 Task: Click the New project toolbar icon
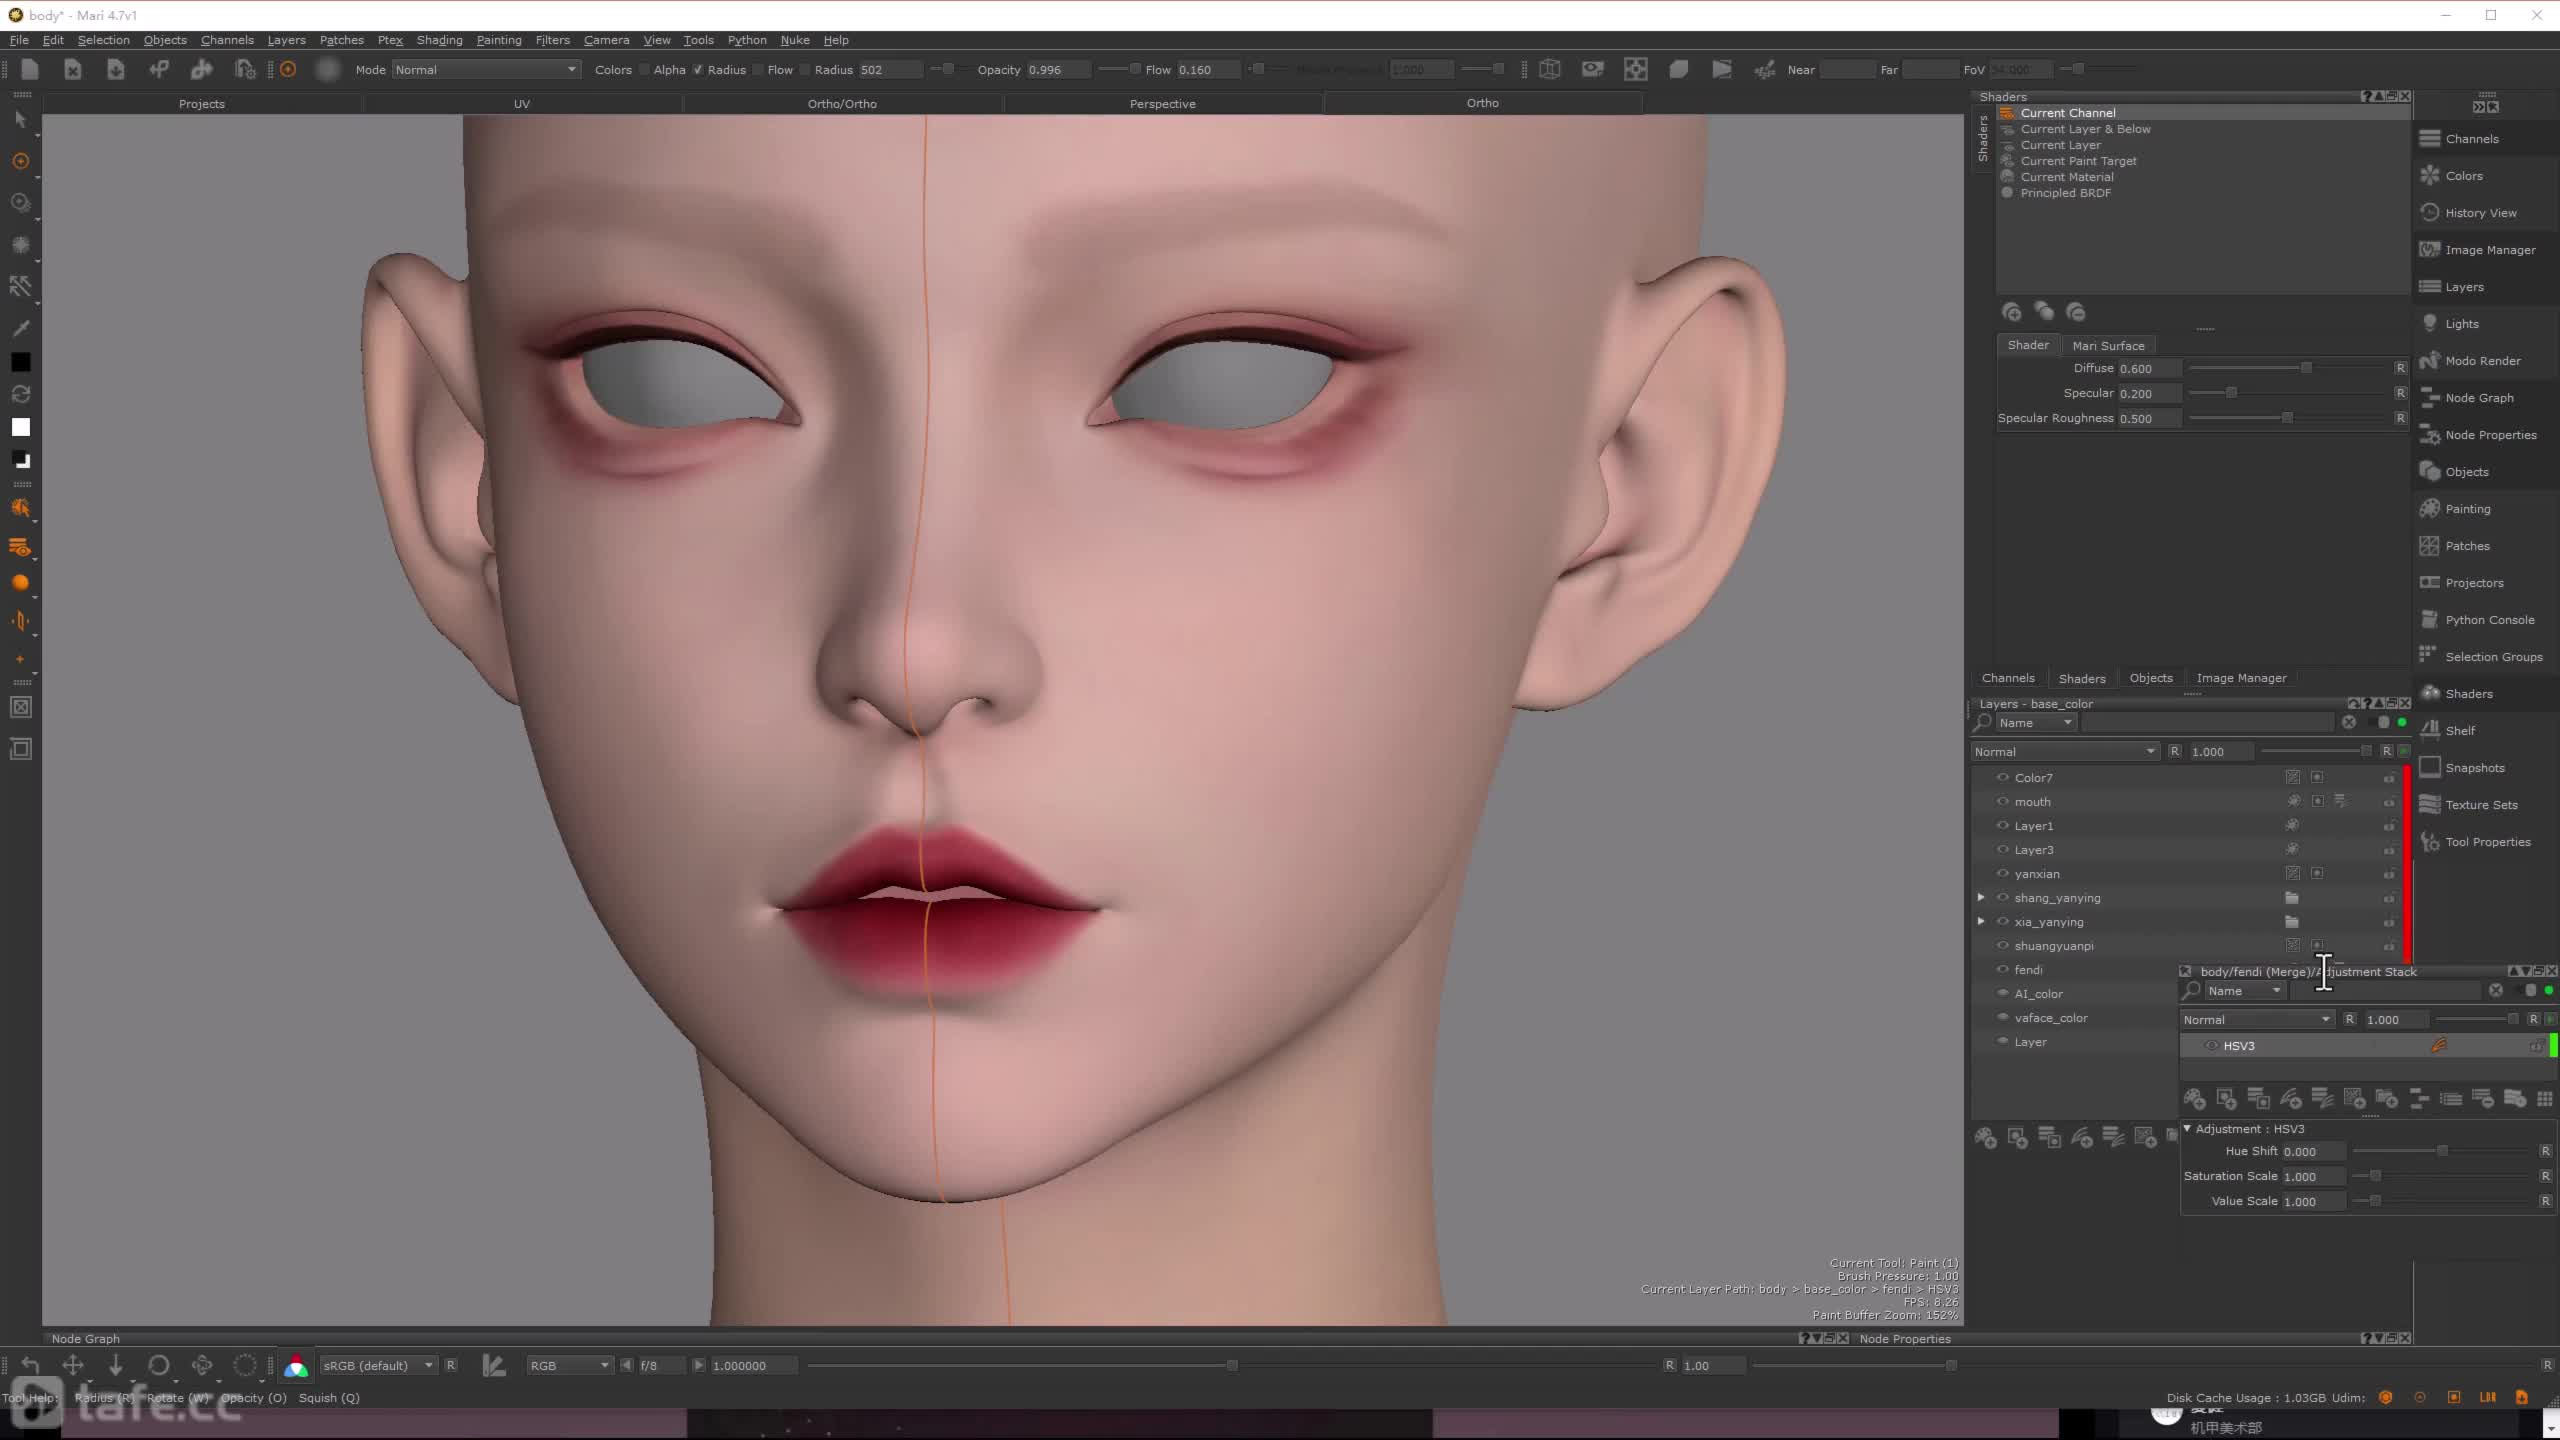click(29, 69)
